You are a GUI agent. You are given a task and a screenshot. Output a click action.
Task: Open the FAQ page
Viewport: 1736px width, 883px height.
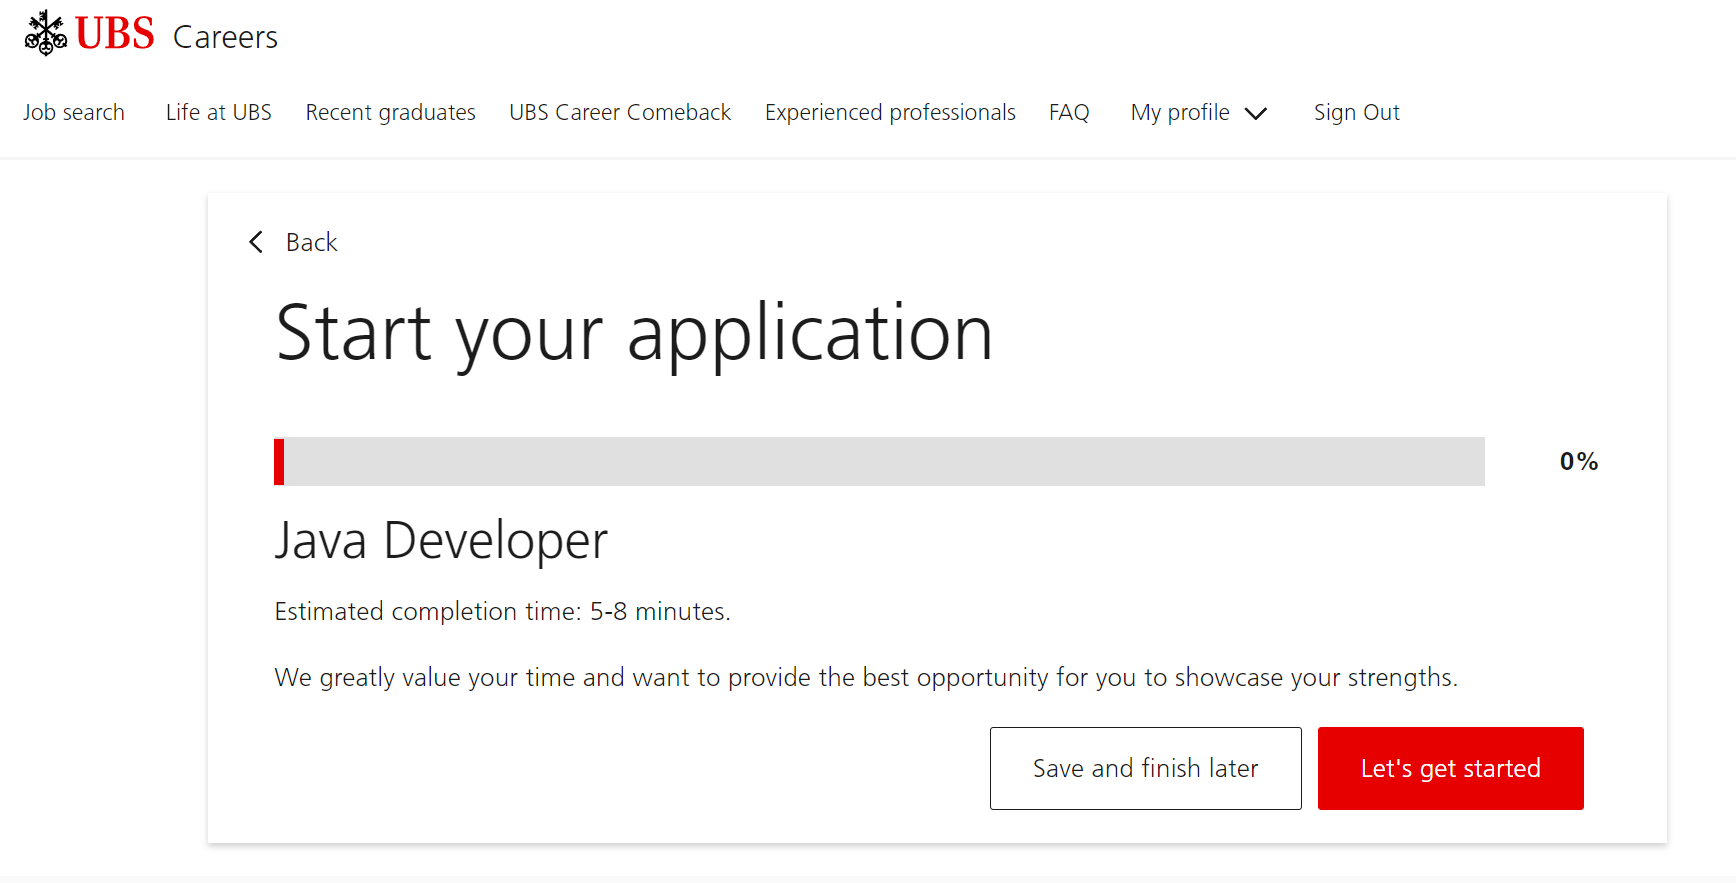[1069, 112]
